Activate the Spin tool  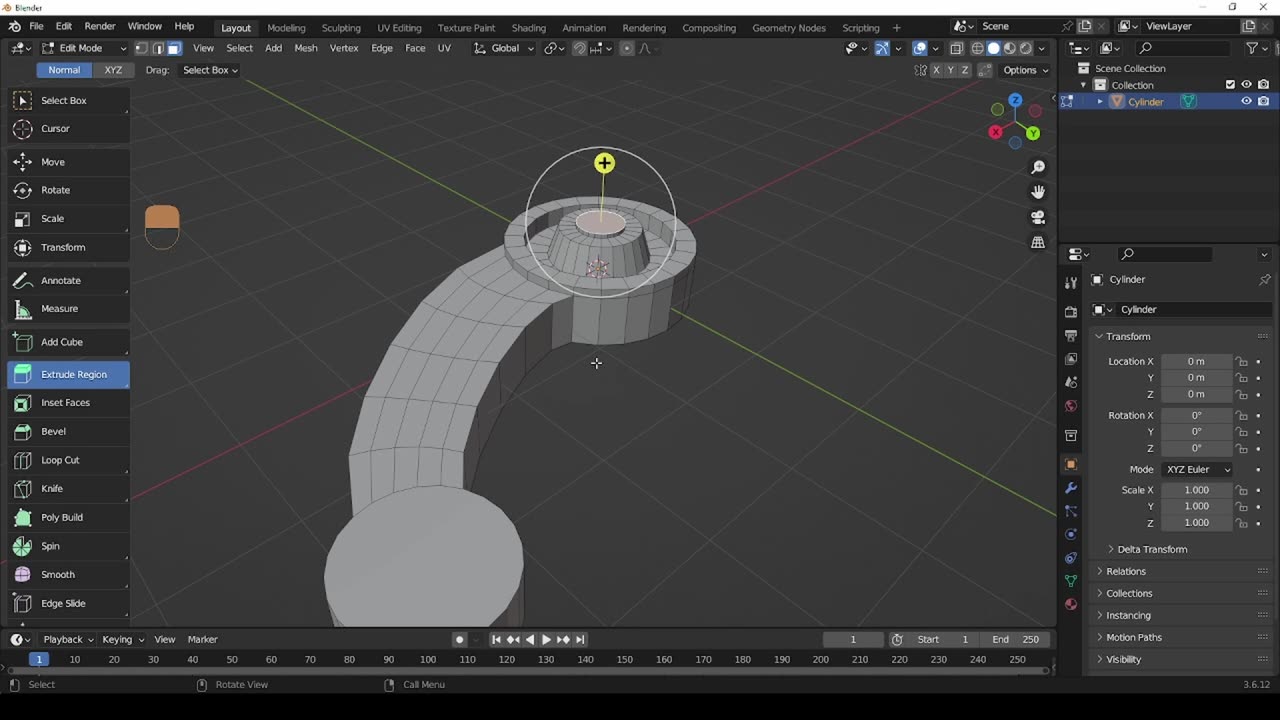(x=68, y=546)
